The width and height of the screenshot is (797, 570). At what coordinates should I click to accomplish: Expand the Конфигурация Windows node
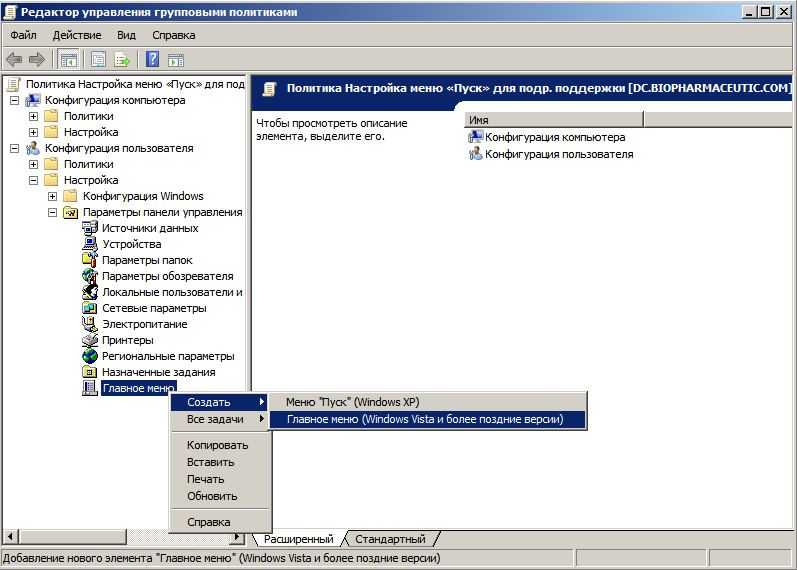coord(52,196)
